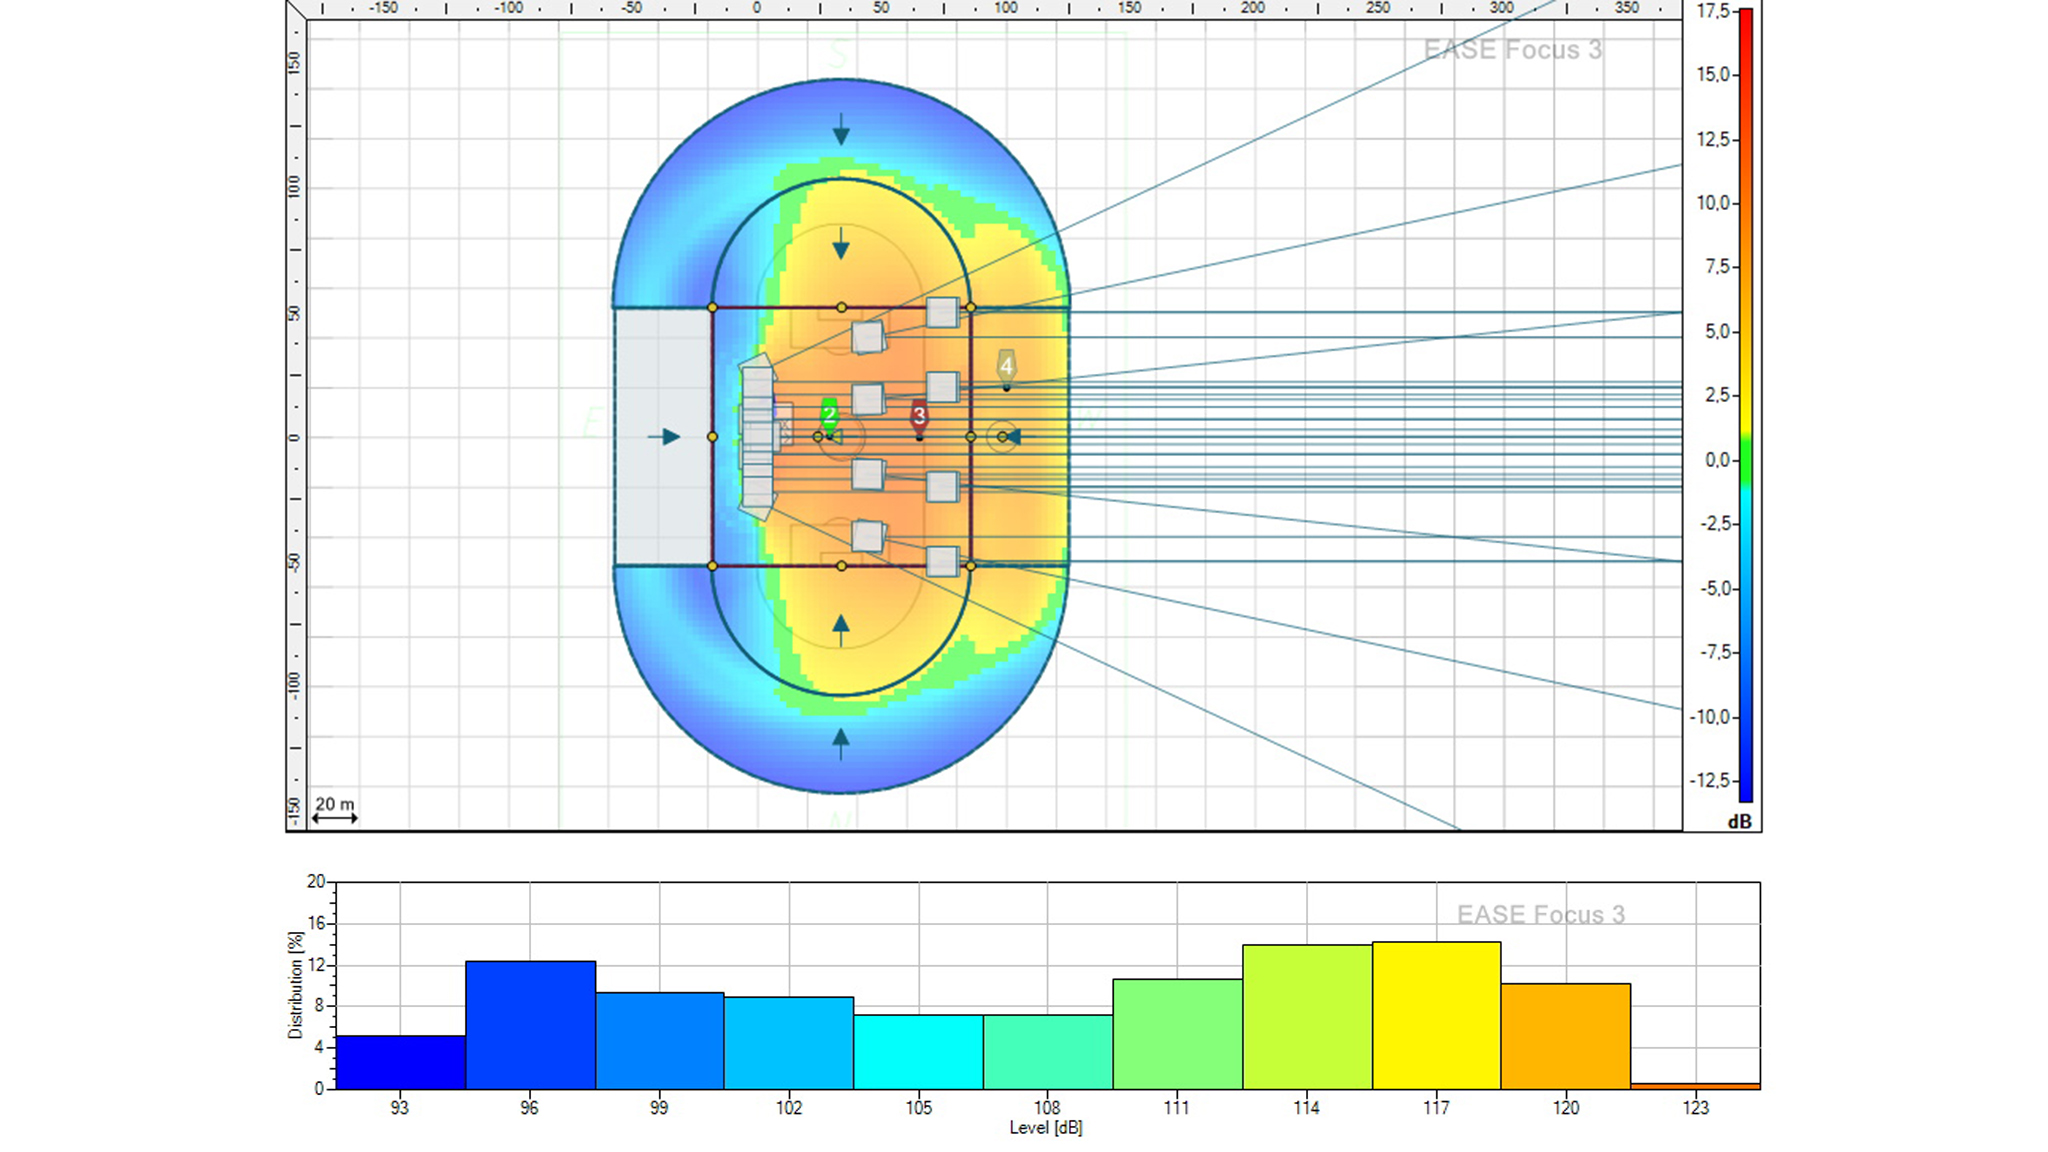Click the topmost downward arrow in the blue zone
Viewport: 2048px width, 1152px height.
841,130
